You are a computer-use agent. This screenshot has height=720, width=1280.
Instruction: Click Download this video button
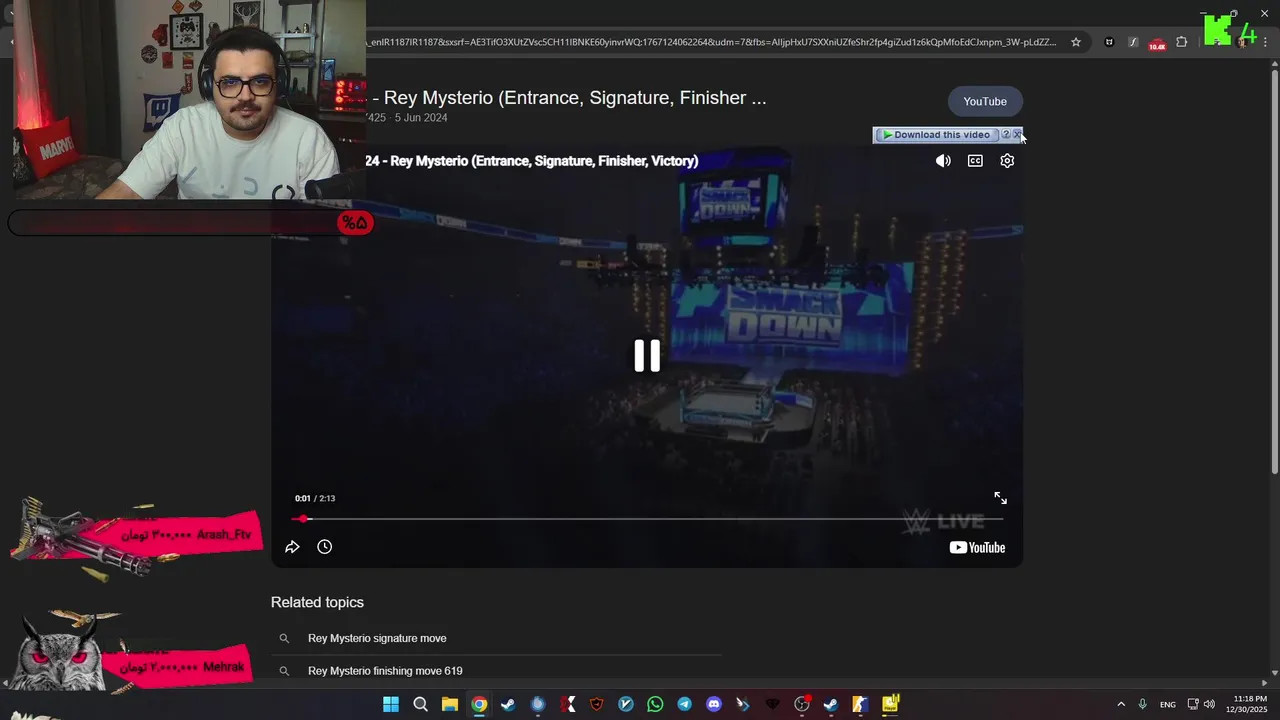click(x=936, y=135)
